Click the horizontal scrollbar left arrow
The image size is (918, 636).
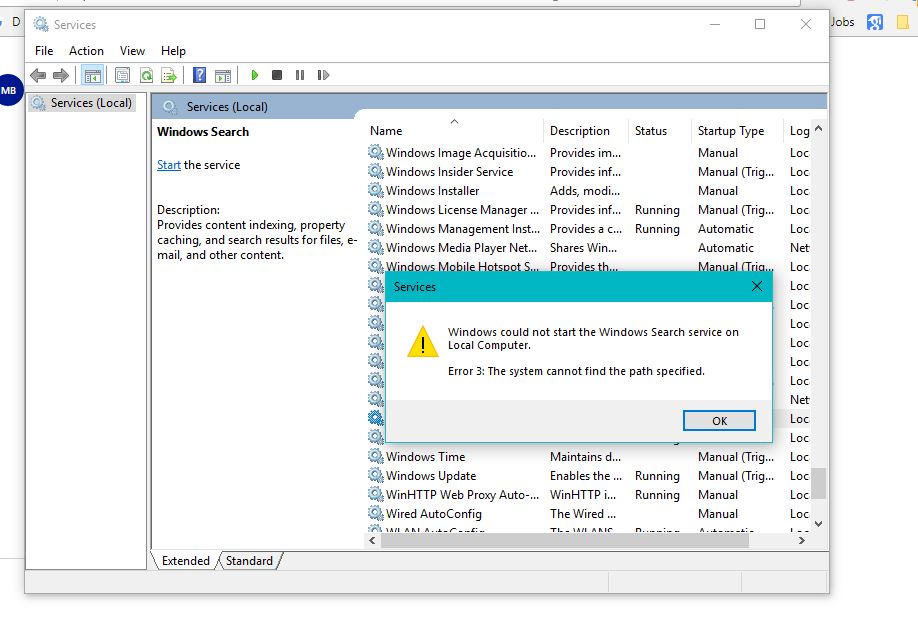click(x=373, y=541)
